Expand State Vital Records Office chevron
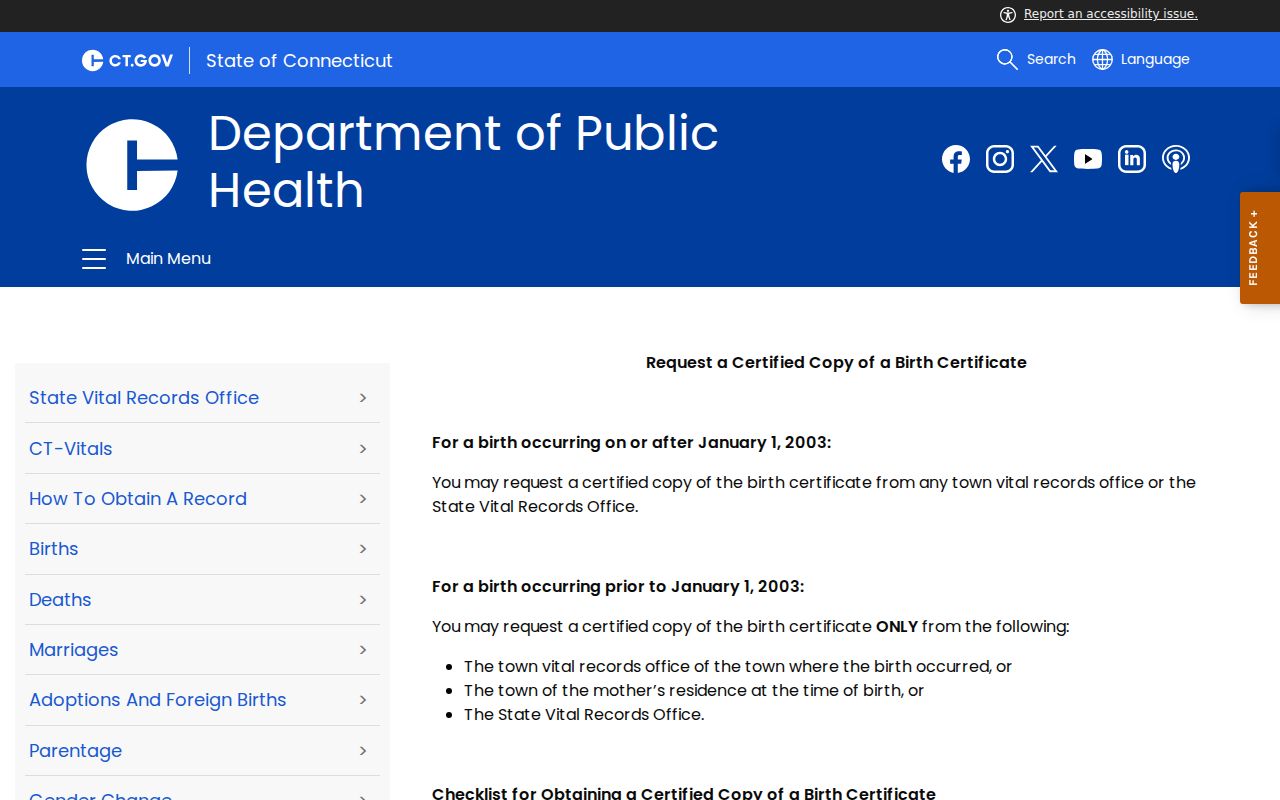The width and height of the screenshot is (1280, 800). pyautogui.click(x=363, y=398)
